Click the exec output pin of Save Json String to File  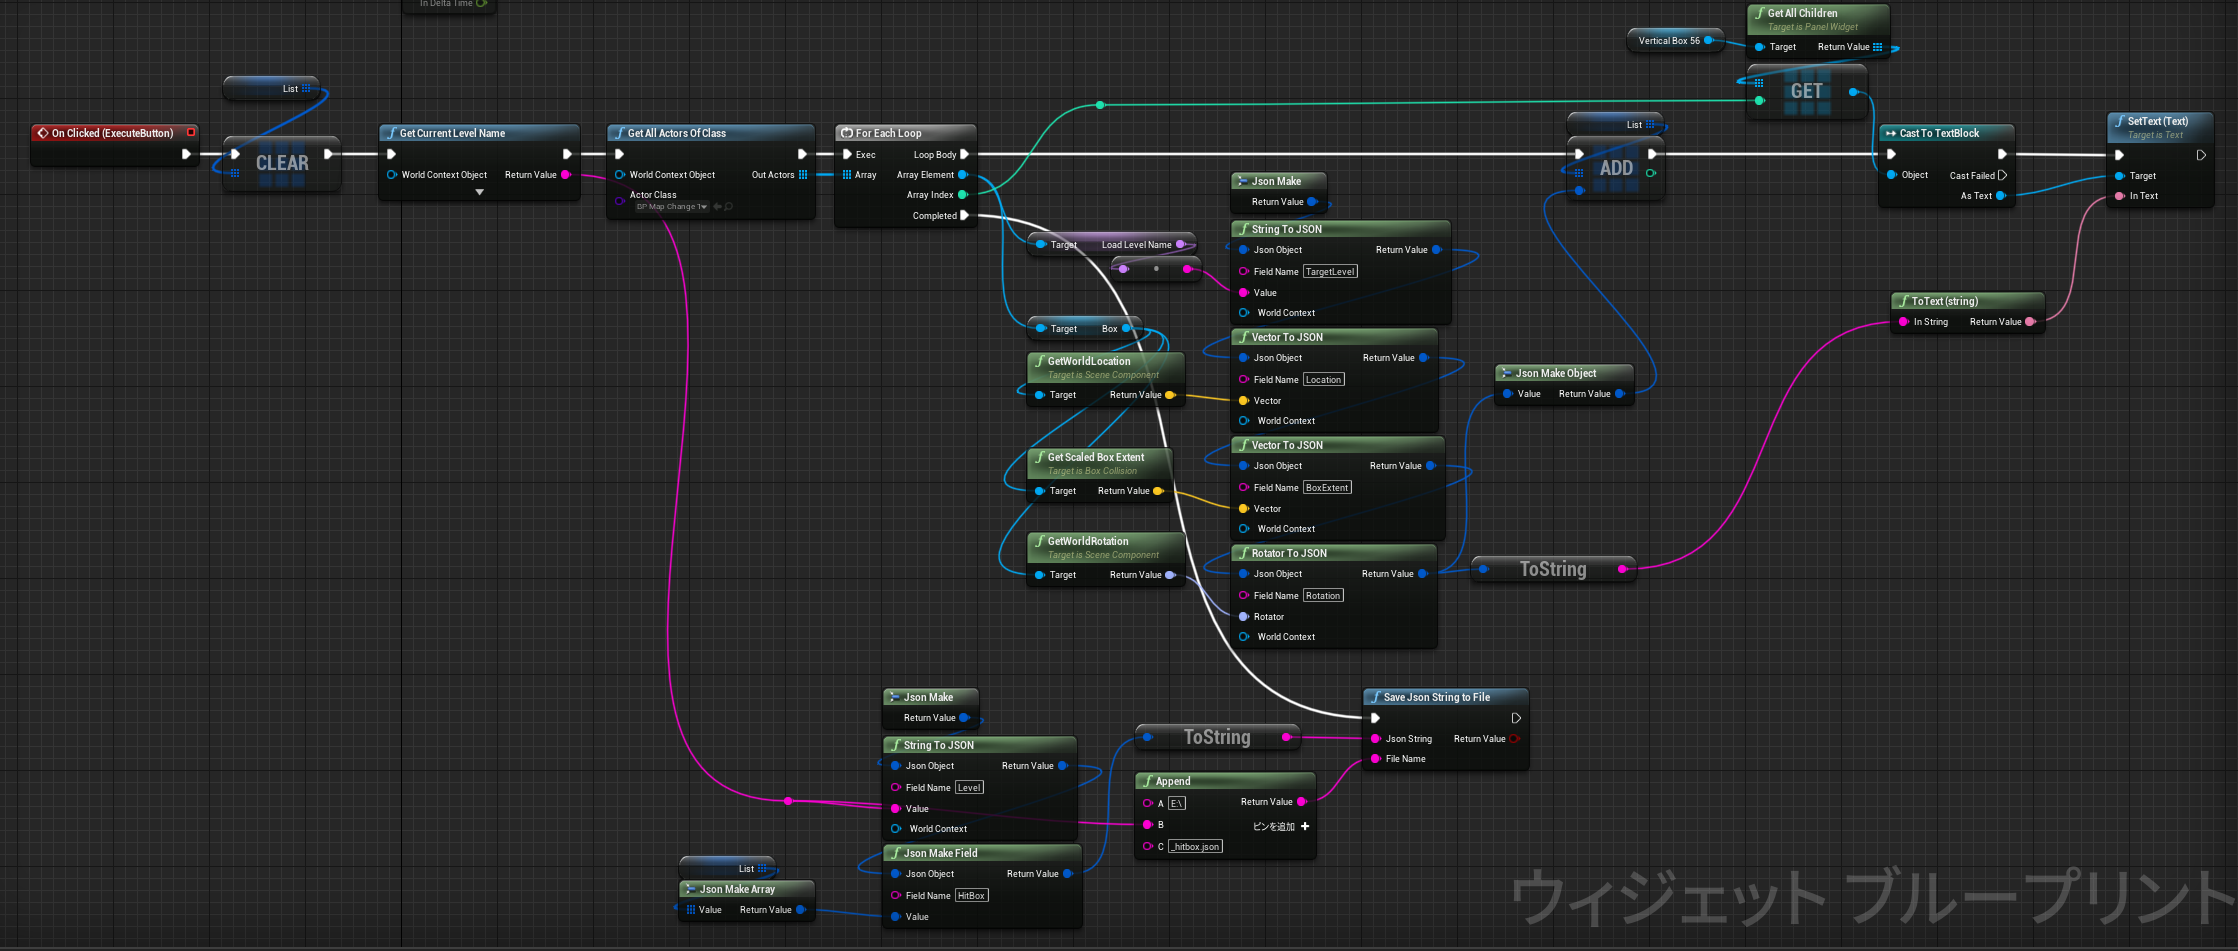coord(1516,718)
